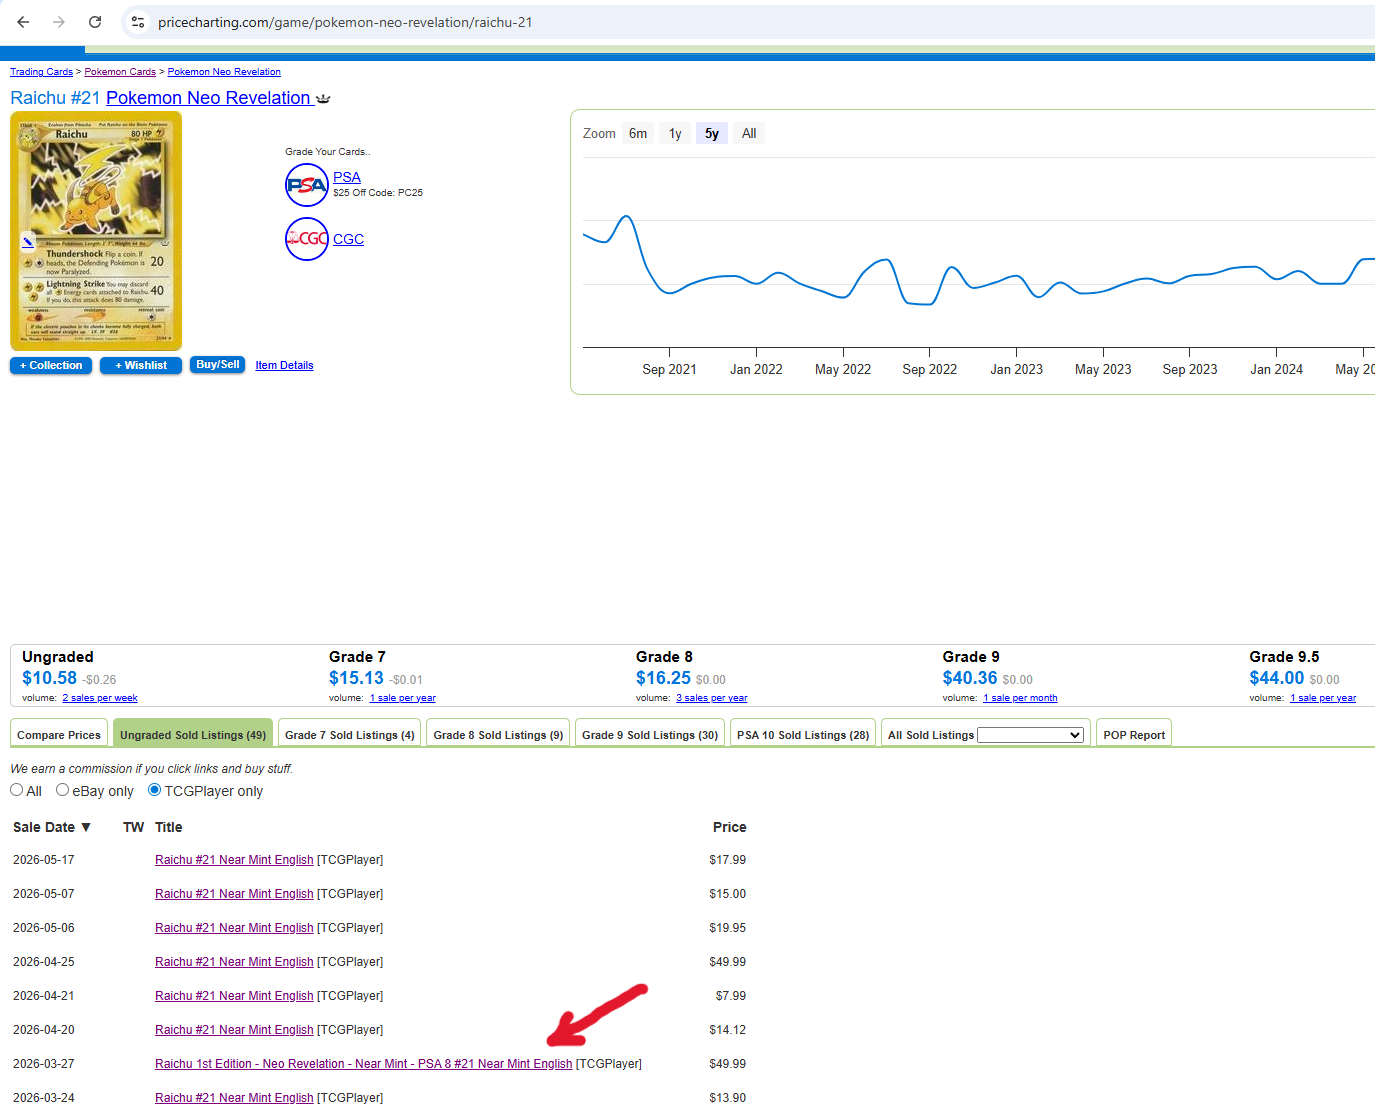Click the Ungraded price $10.58
The image size is (1375, 1108).
49,678
